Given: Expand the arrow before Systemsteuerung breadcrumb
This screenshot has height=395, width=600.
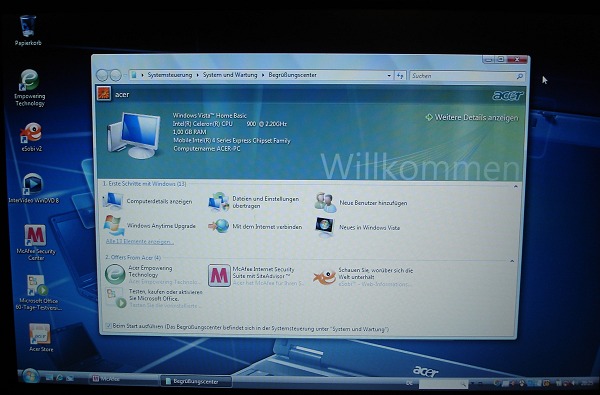Looking at the screenshot, I should coord(143,75).
